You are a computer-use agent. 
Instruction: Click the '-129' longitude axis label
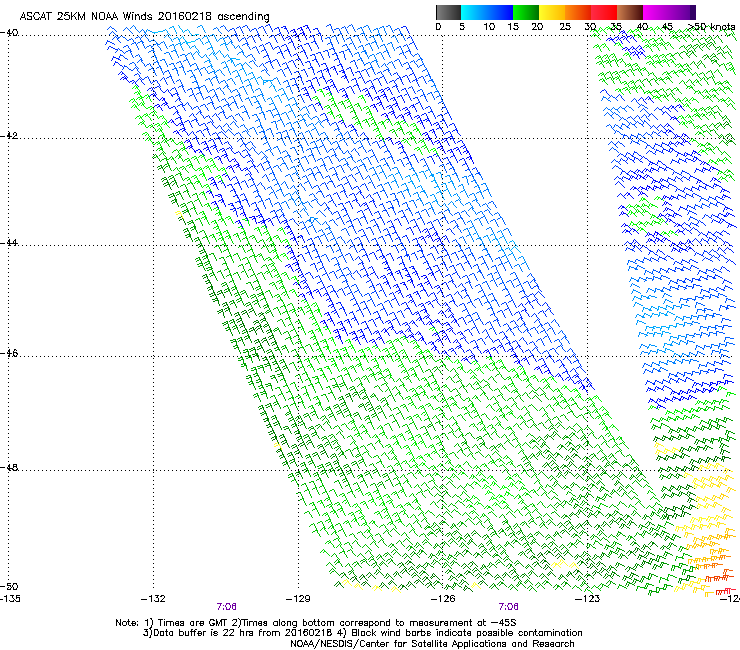pyautogui.click(x=298, y=599)
